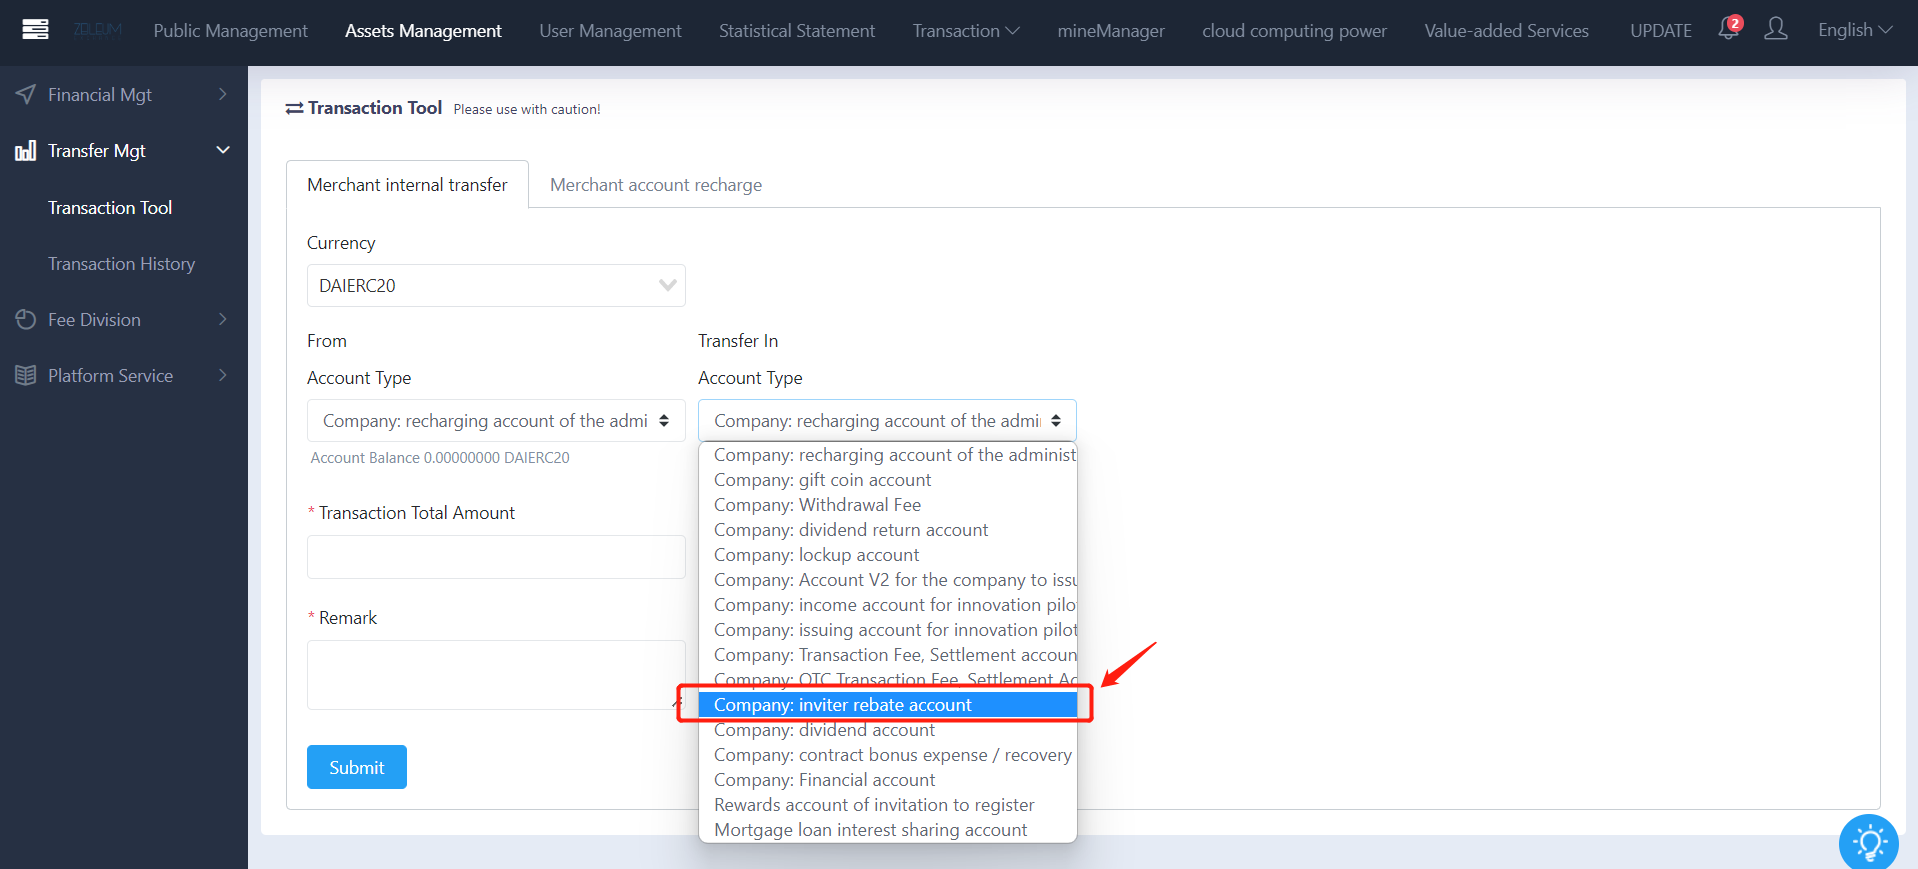Open Assets Management in top navigation
Screen dimensions: 1918x869
(x=423, y=31)
